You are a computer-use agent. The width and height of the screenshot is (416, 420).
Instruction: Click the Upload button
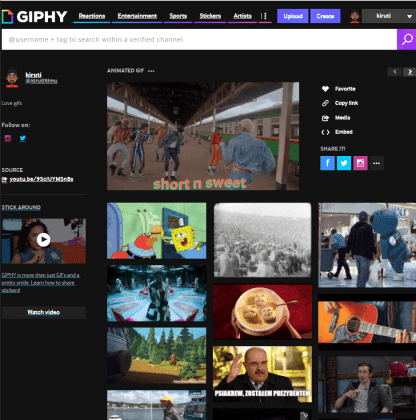293,16
